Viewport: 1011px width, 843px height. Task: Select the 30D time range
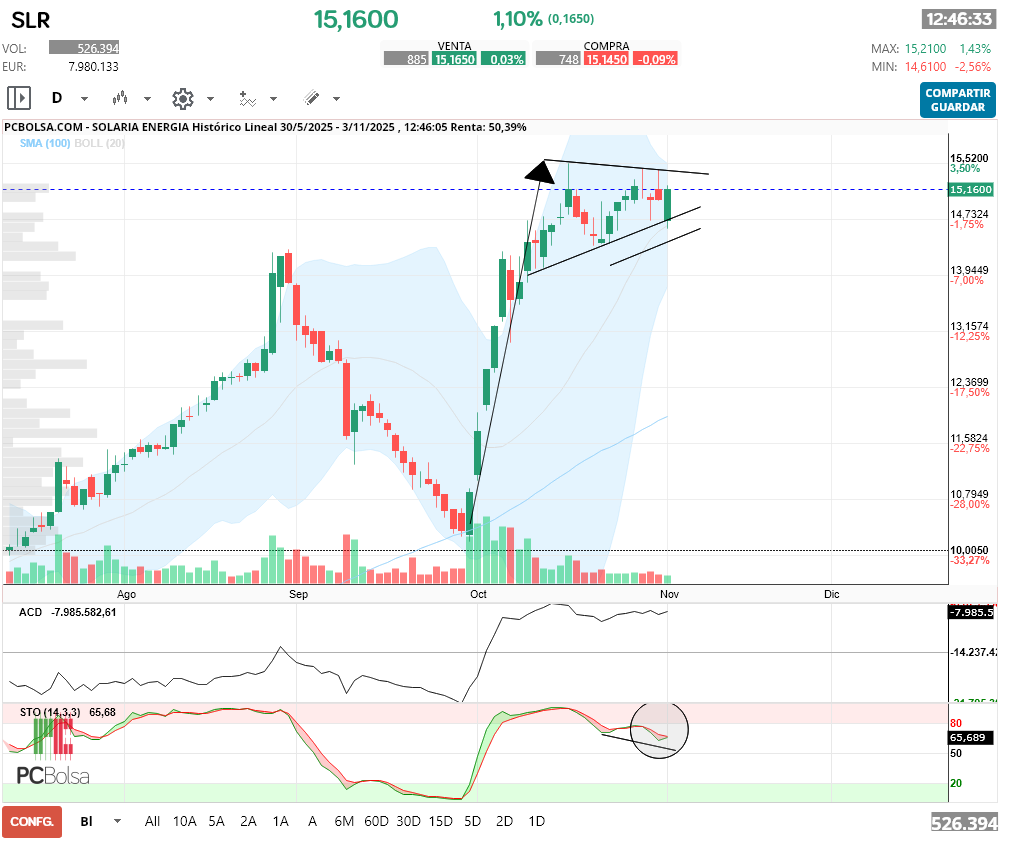(x=408, y=821)
